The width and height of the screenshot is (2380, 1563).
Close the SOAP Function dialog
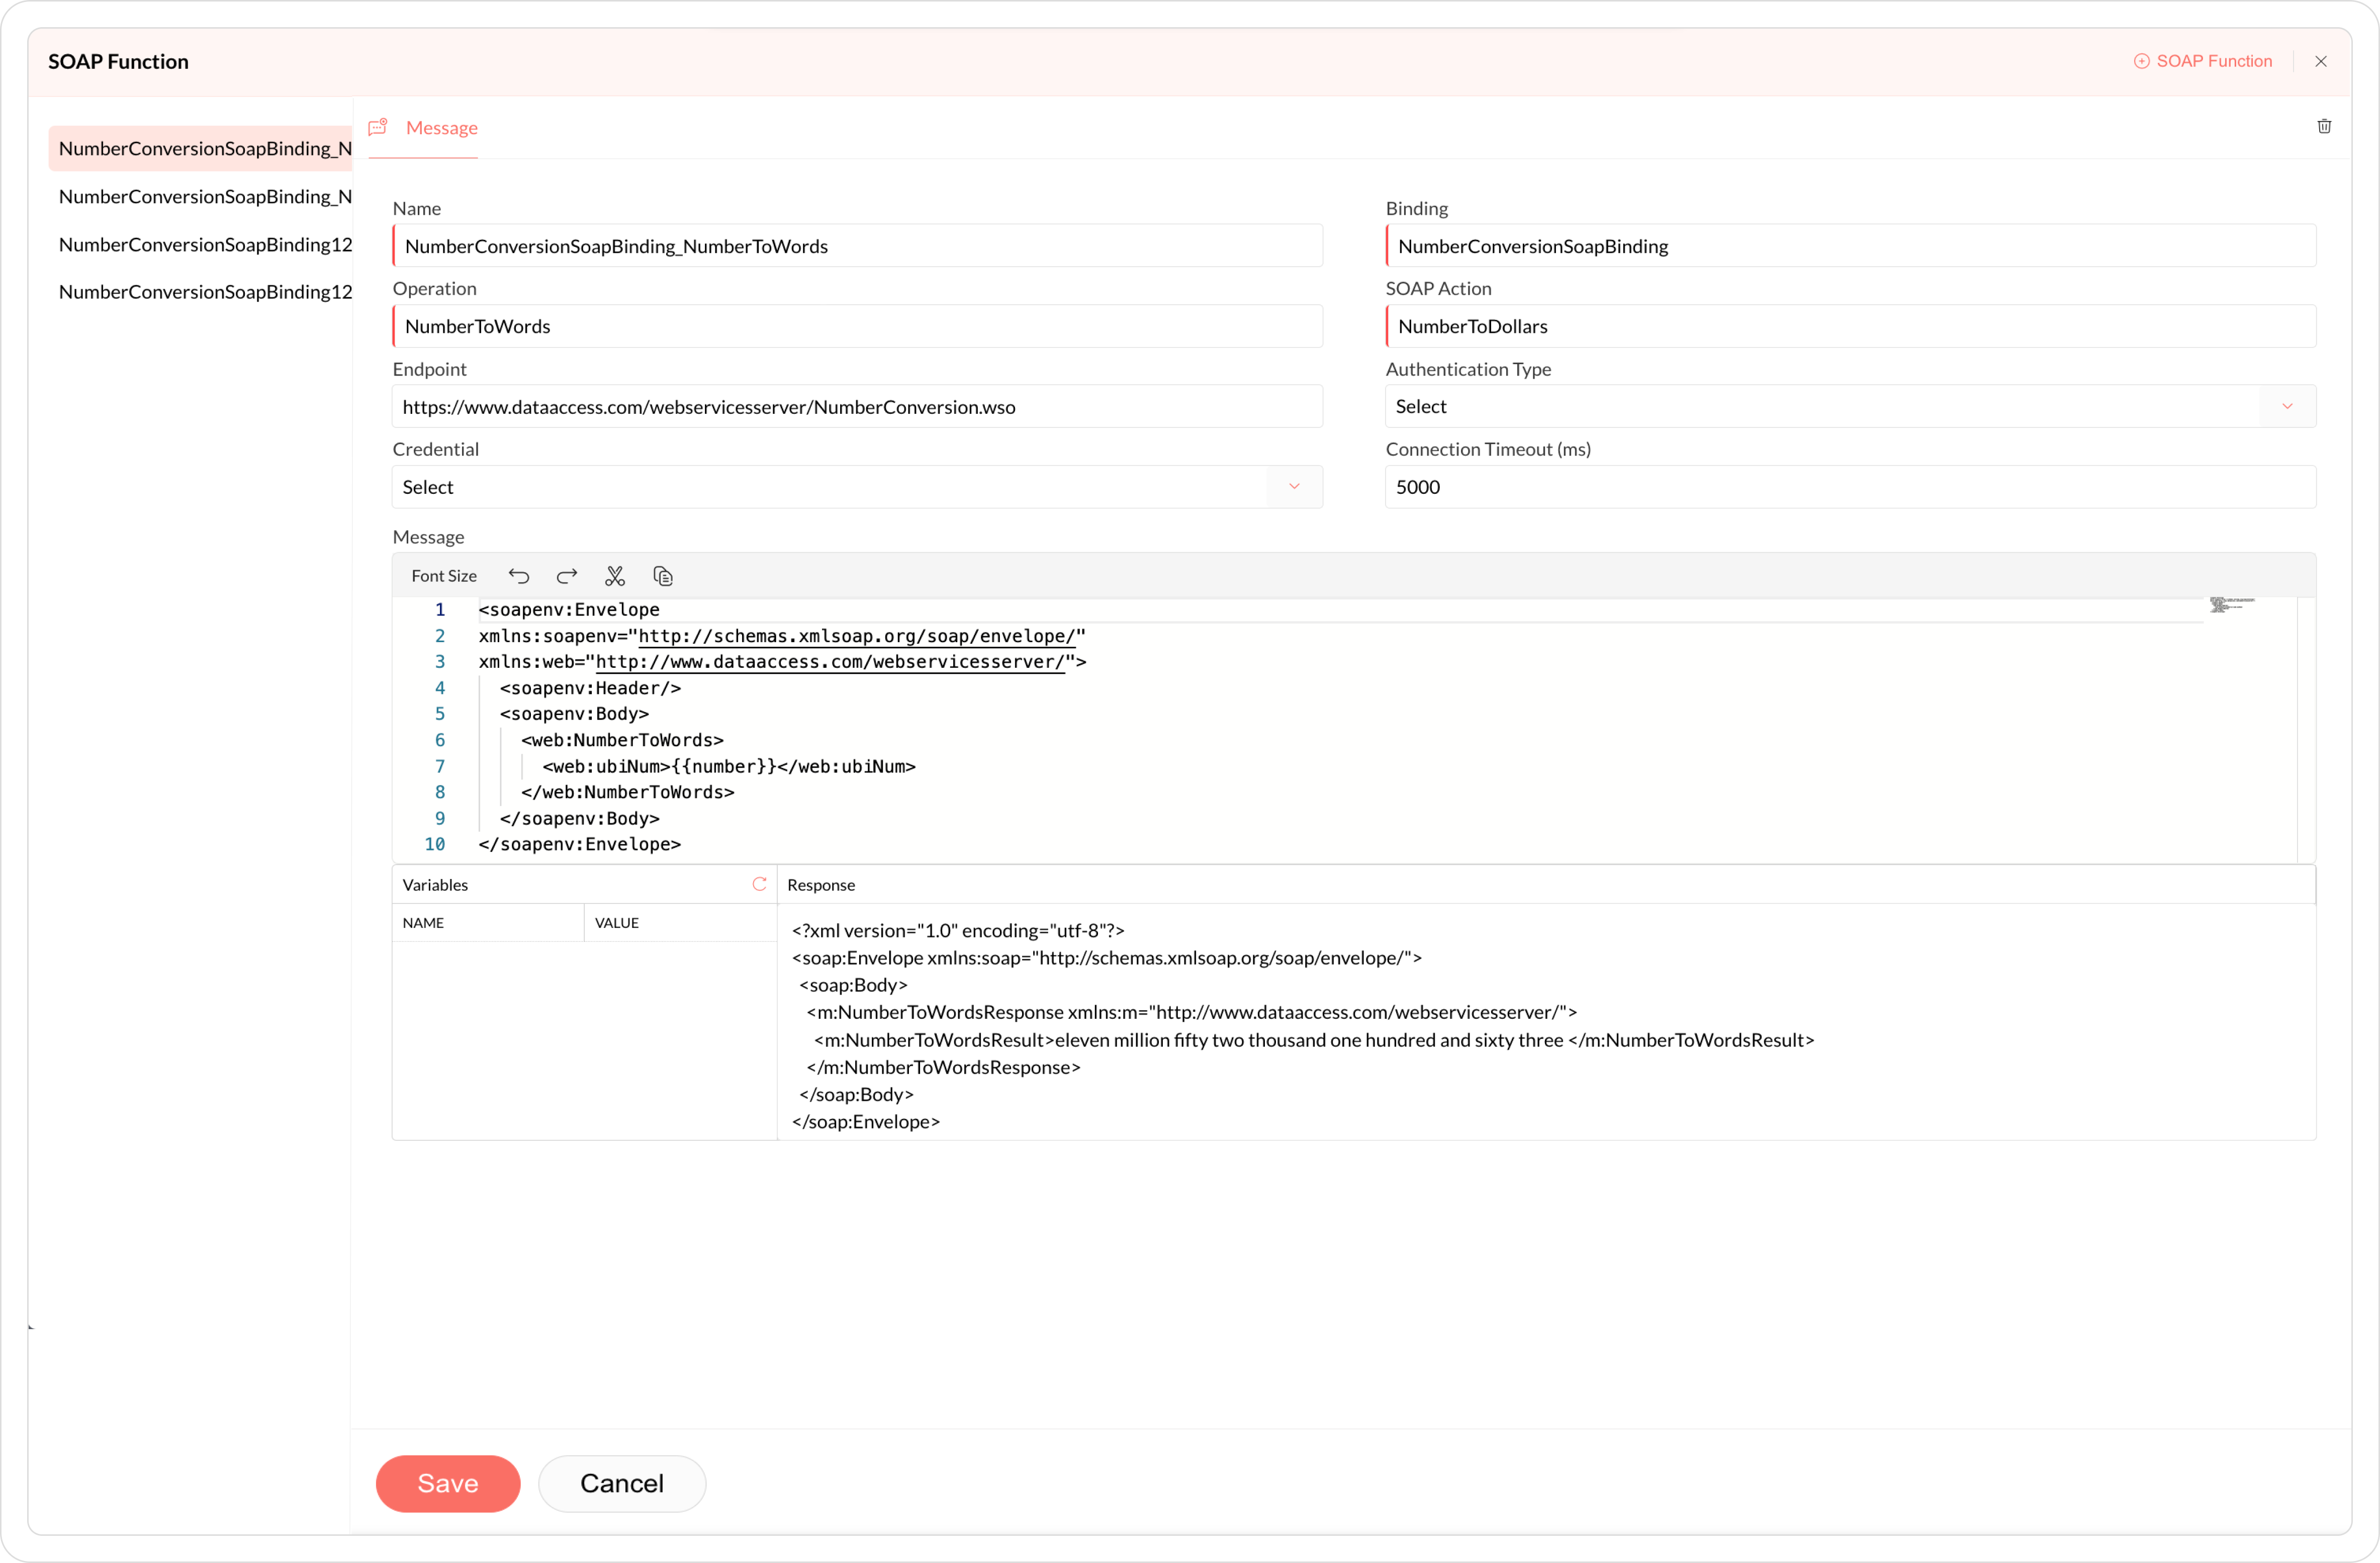(2321, 61)
